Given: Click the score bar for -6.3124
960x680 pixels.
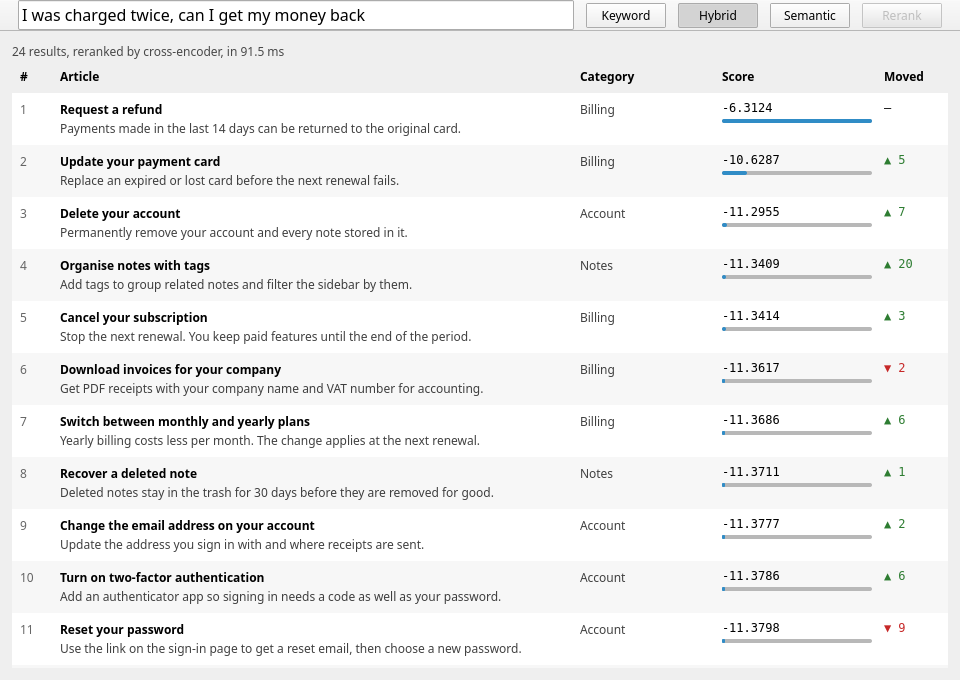Looking at the screenshot, I should click(x=797, y=121).
